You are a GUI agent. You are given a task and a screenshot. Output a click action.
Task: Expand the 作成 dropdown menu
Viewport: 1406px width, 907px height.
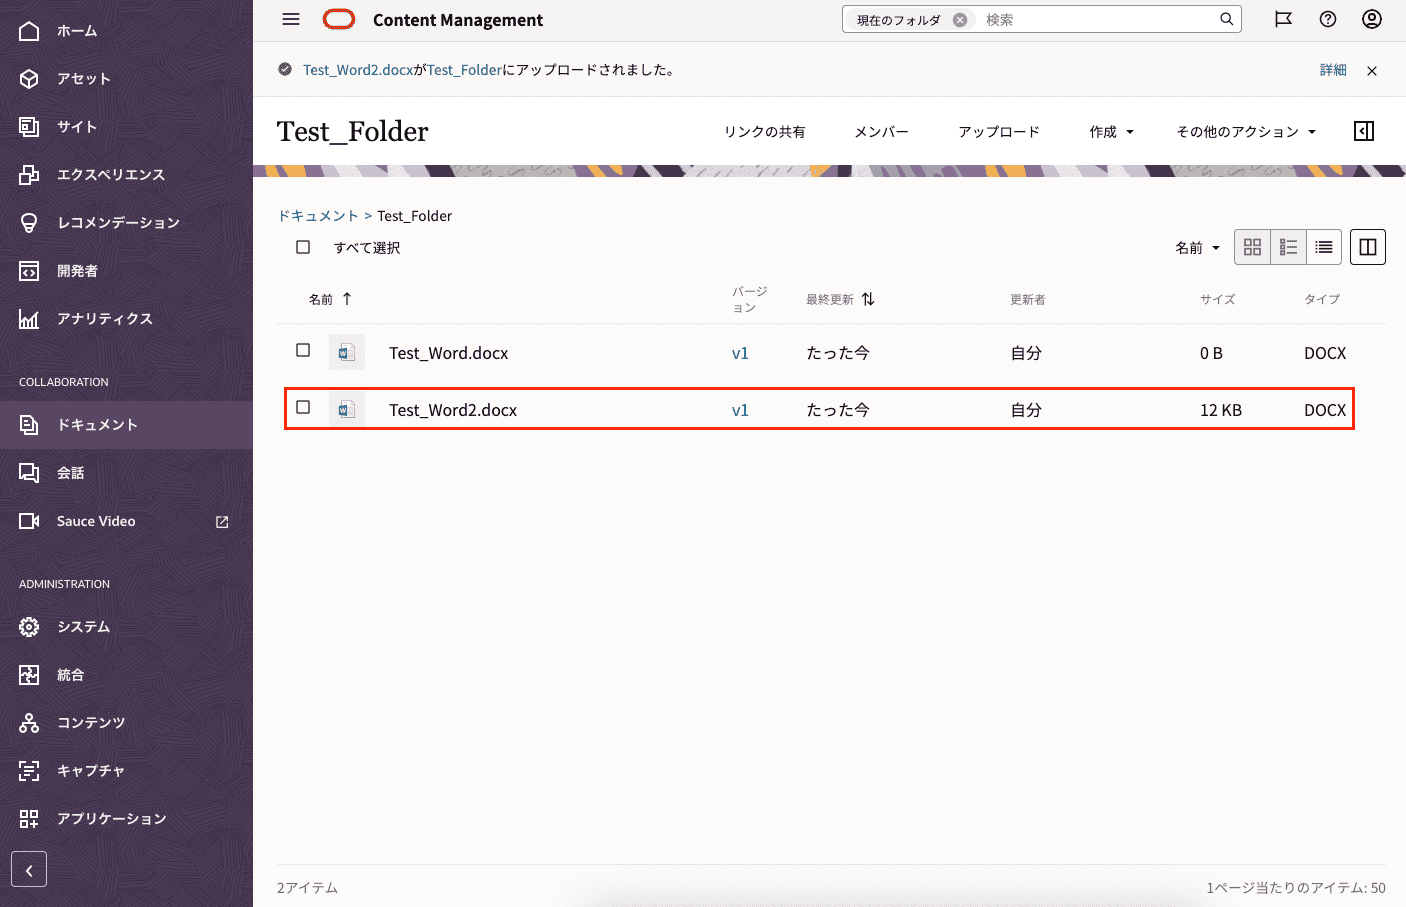point(1111,132)
